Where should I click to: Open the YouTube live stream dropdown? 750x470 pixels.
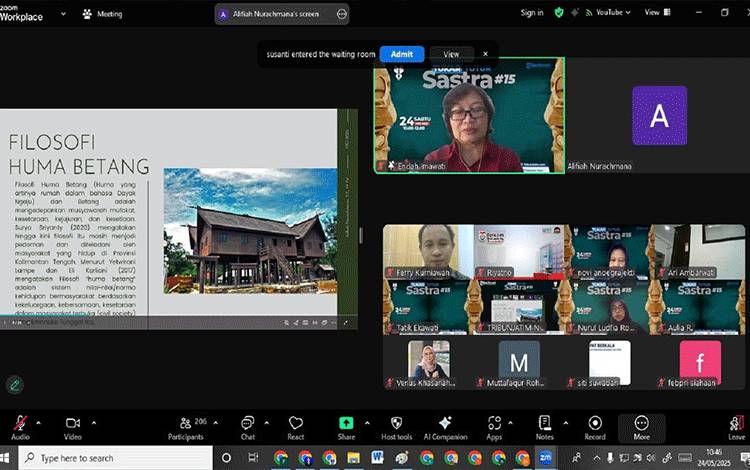click(608, 12)
